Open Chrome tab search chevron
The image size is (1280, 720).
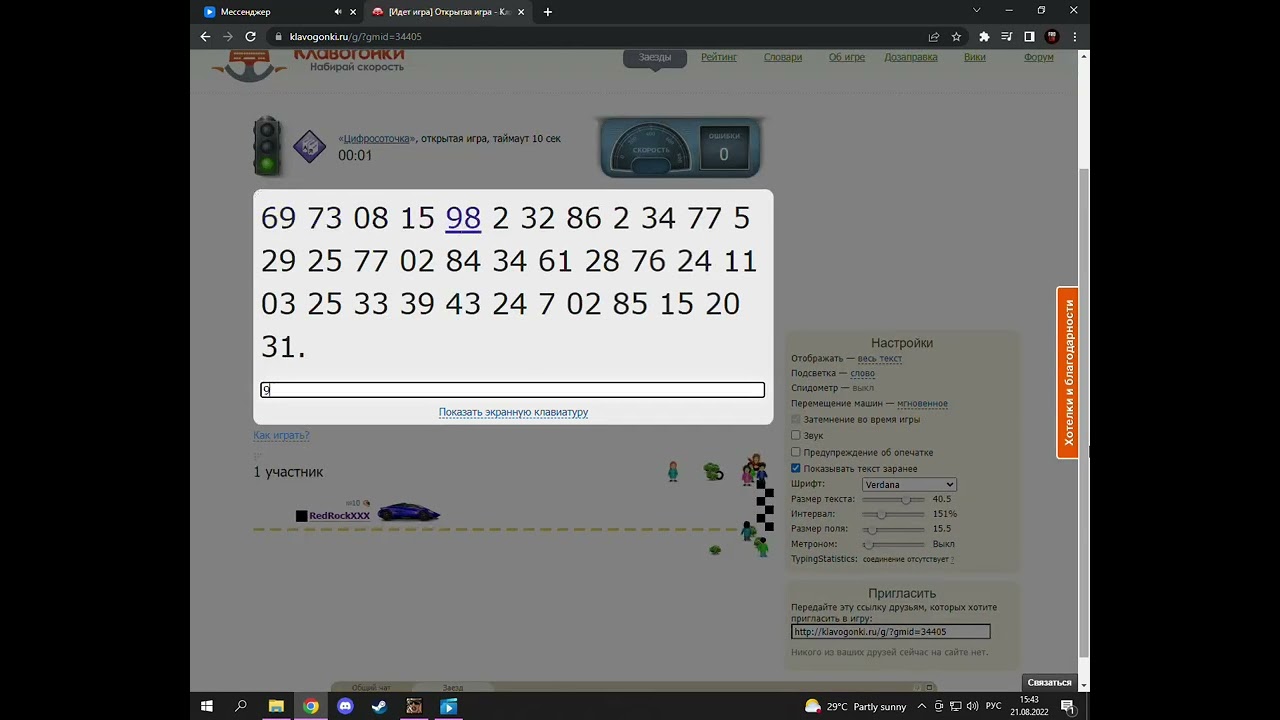coord(977,11)
